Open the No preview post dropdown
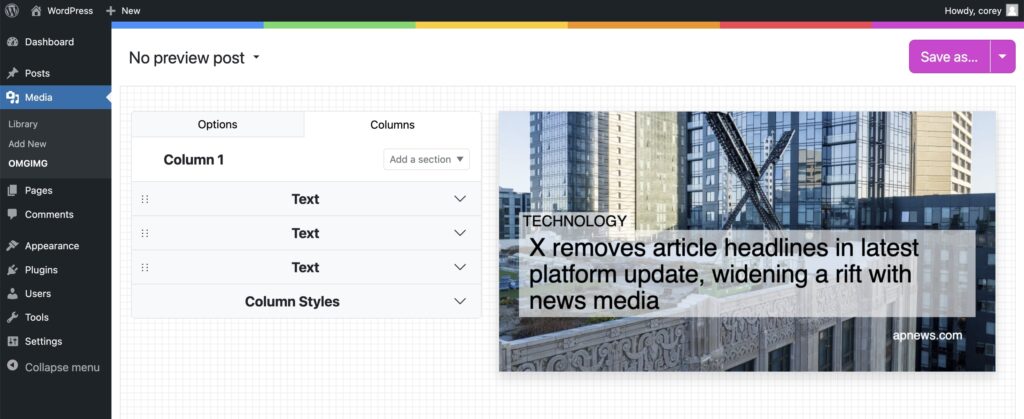 [194, 57]
